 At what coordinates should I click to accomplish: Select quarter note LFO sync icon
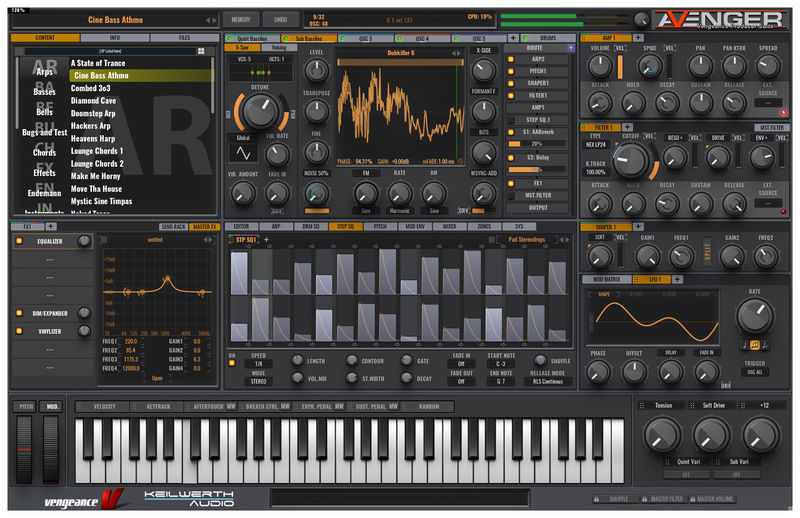[x=745, y=345]
